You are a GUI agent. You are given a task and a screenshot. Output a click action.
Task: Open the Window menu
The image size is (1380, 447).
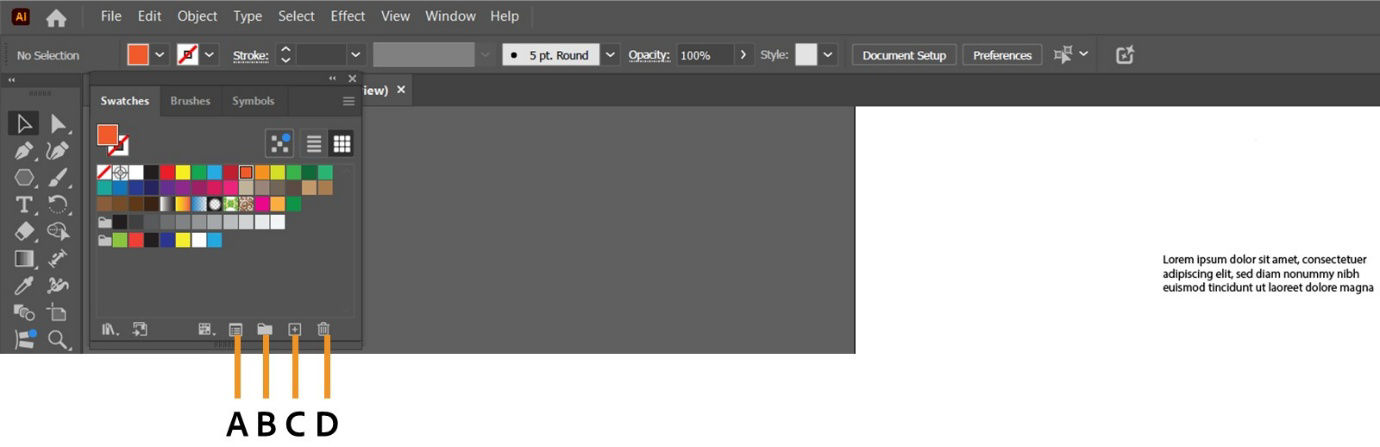click(x=450, y=16)
